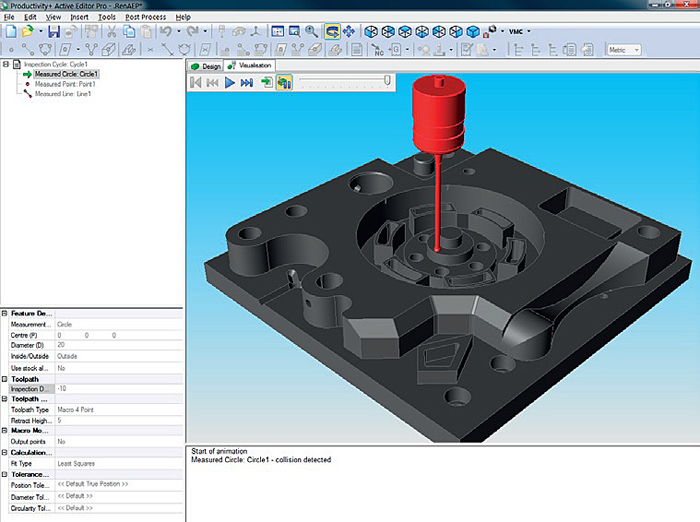The height and width of the screenshot is (522, 700).
Task: Switch to the Design tab
Action: 206,66
